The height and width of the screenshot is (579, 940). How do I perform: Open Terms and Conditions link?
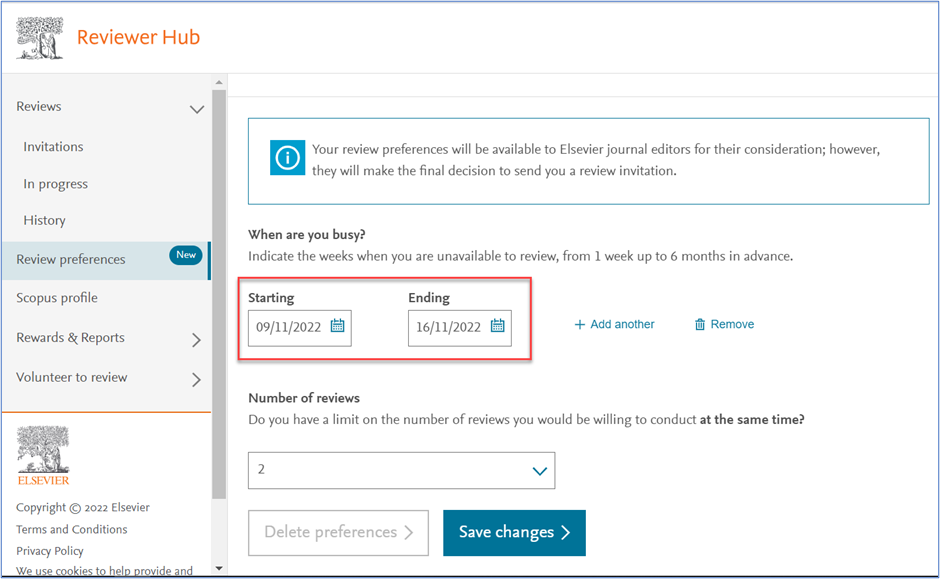pyautogui.click(x=71, y=529)
